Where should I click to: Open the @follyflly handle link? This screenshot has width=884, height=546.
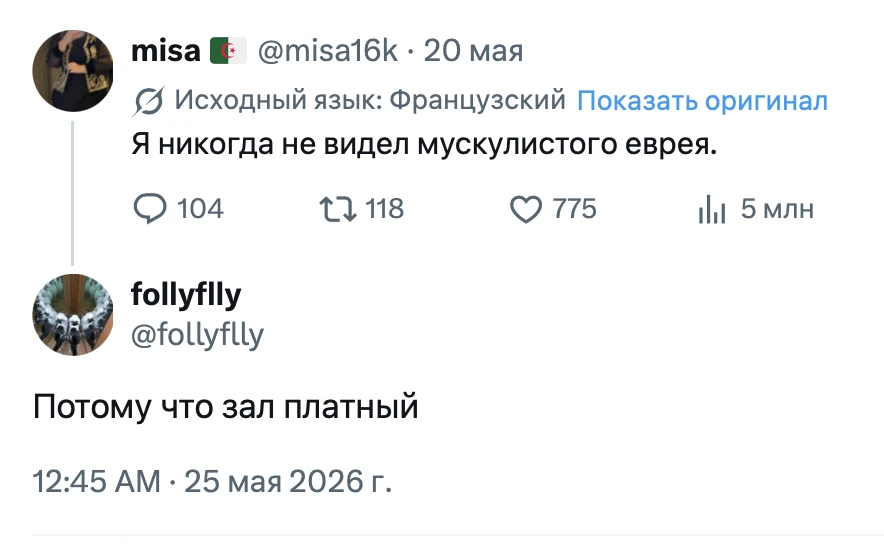click(197, 335)
